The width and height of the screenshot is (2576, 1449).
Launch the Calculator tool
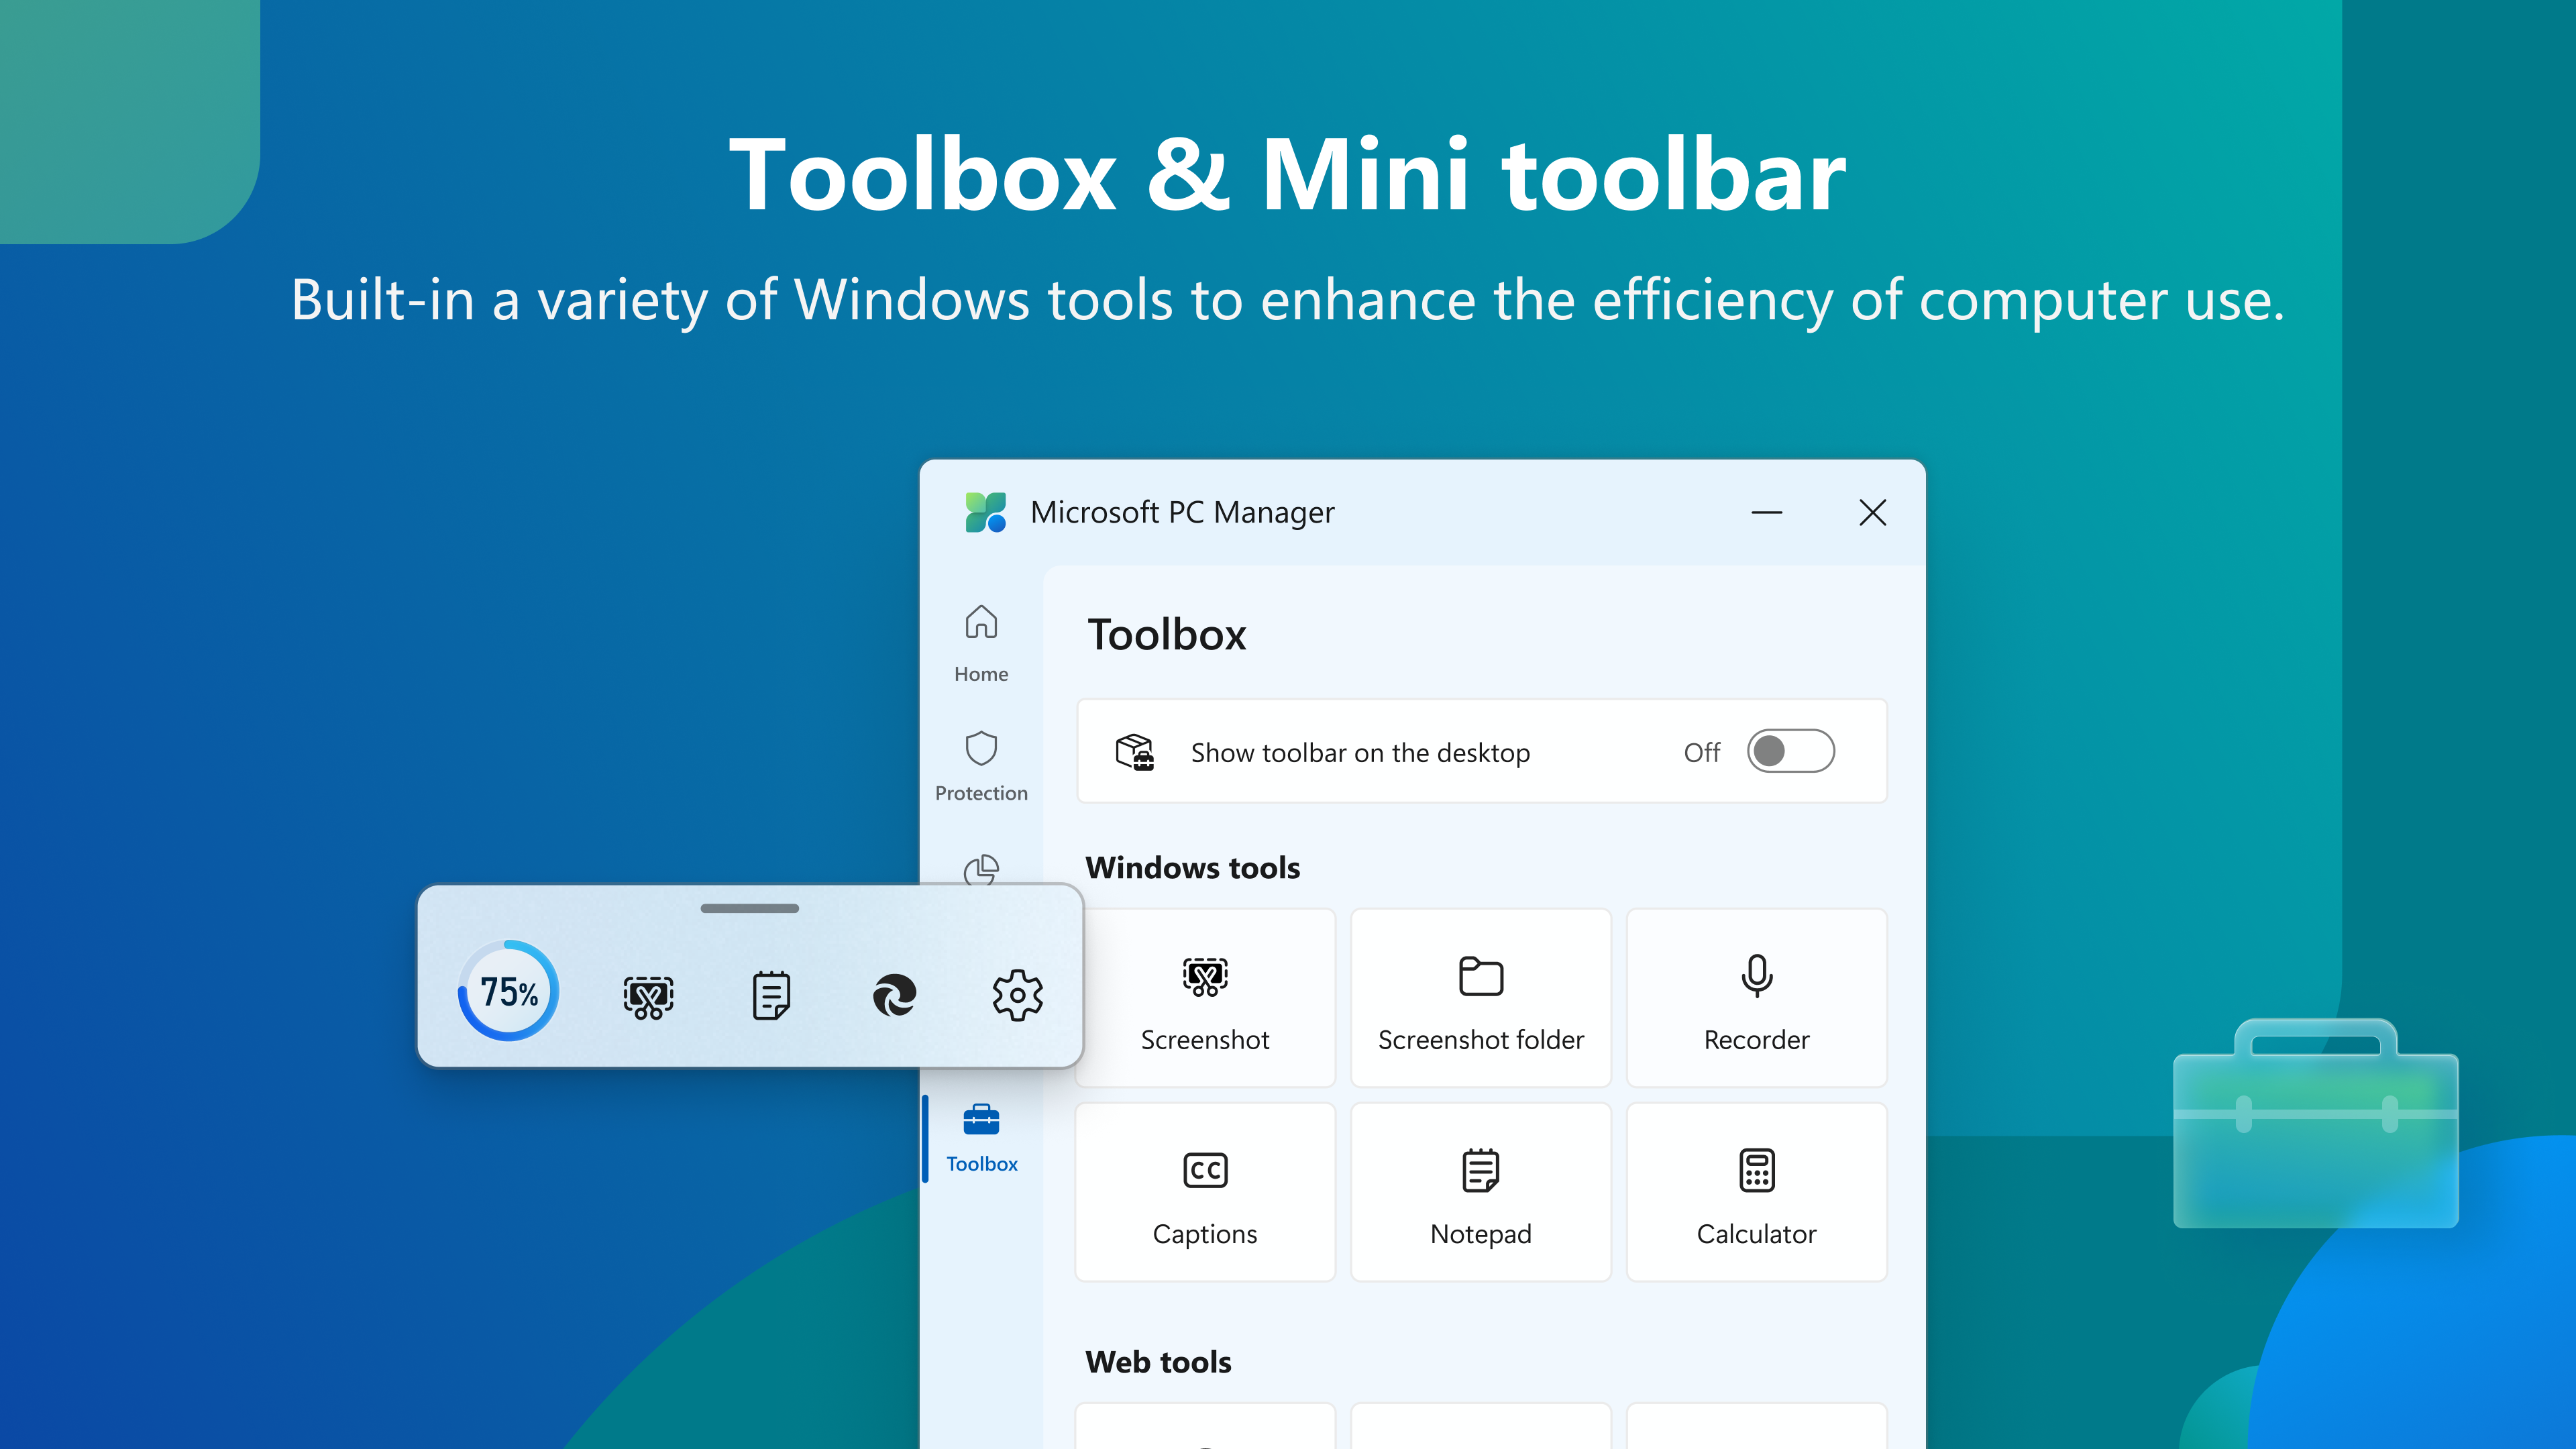coord(1756,1191)
